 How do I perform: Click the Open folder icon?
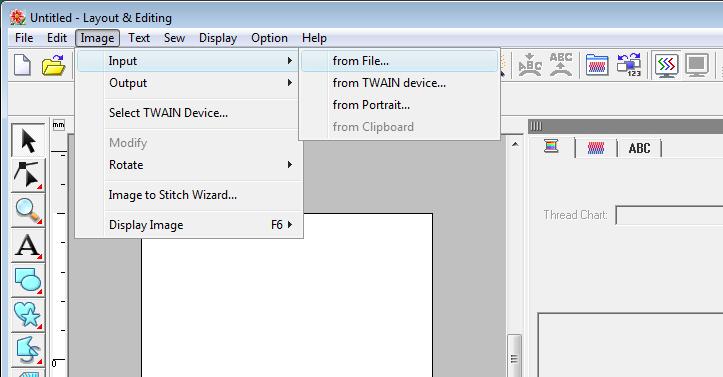(53, 65)
